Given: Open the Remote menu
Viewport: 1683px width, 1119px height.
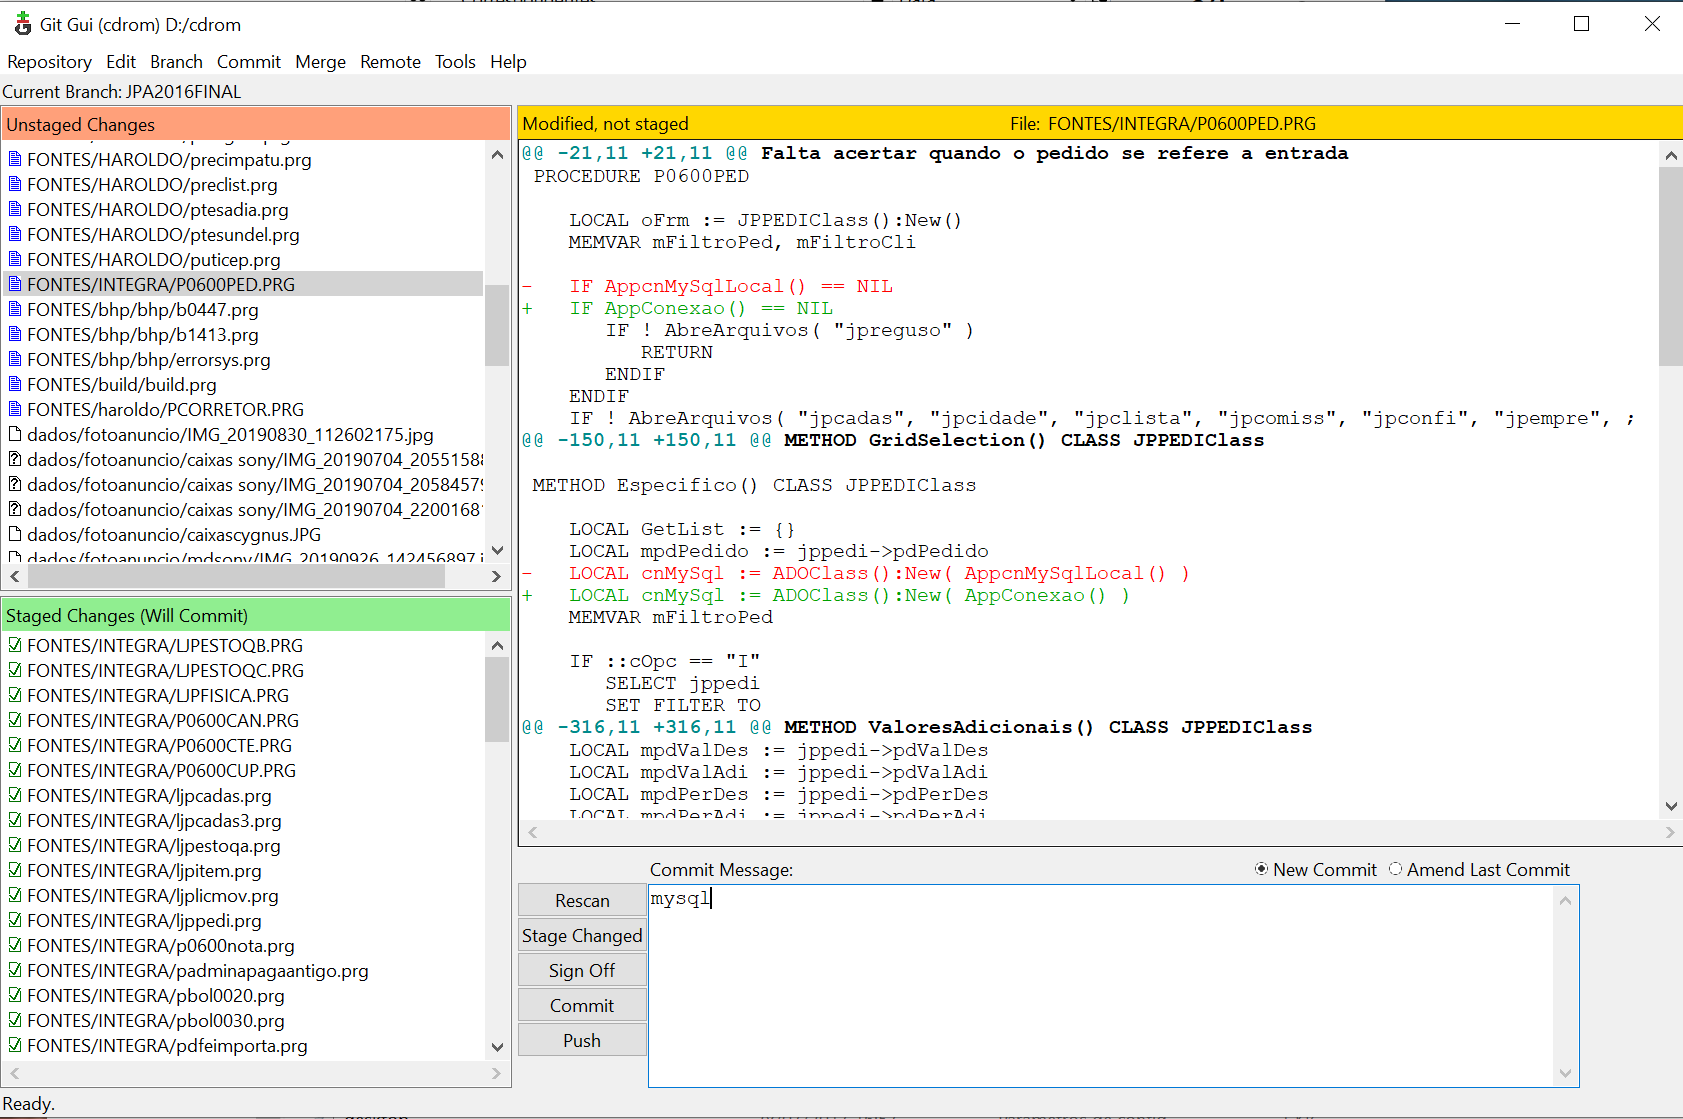Looking at the screenshot, I should [x=390, y=62].
